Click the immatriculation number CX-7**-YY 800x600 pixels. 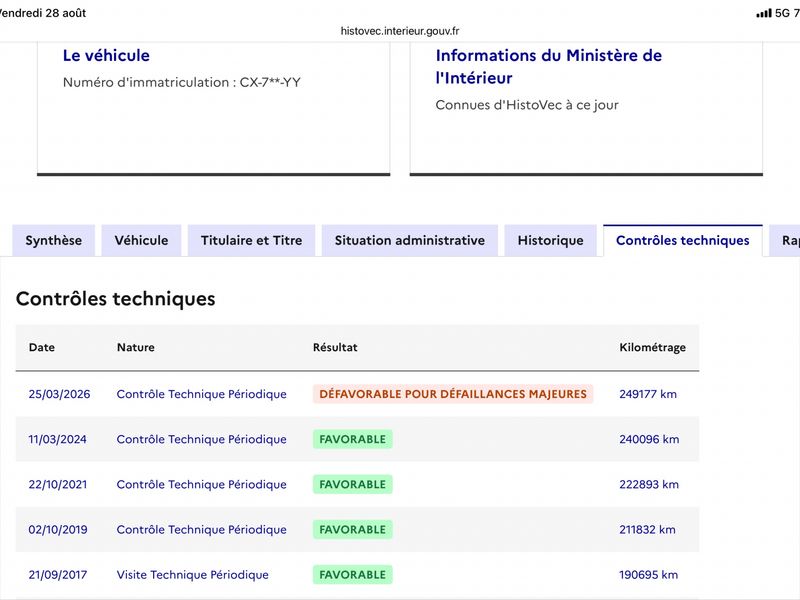pyautogui.click(x=270, y=82)
